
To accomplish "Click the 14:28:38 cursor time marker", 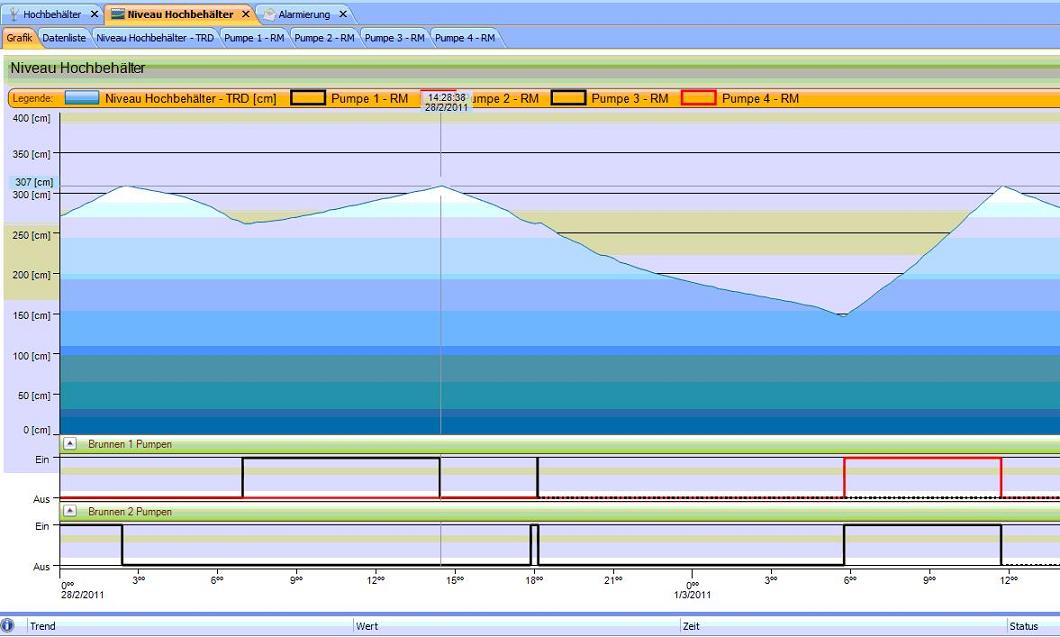I will [x=446, y=97].
